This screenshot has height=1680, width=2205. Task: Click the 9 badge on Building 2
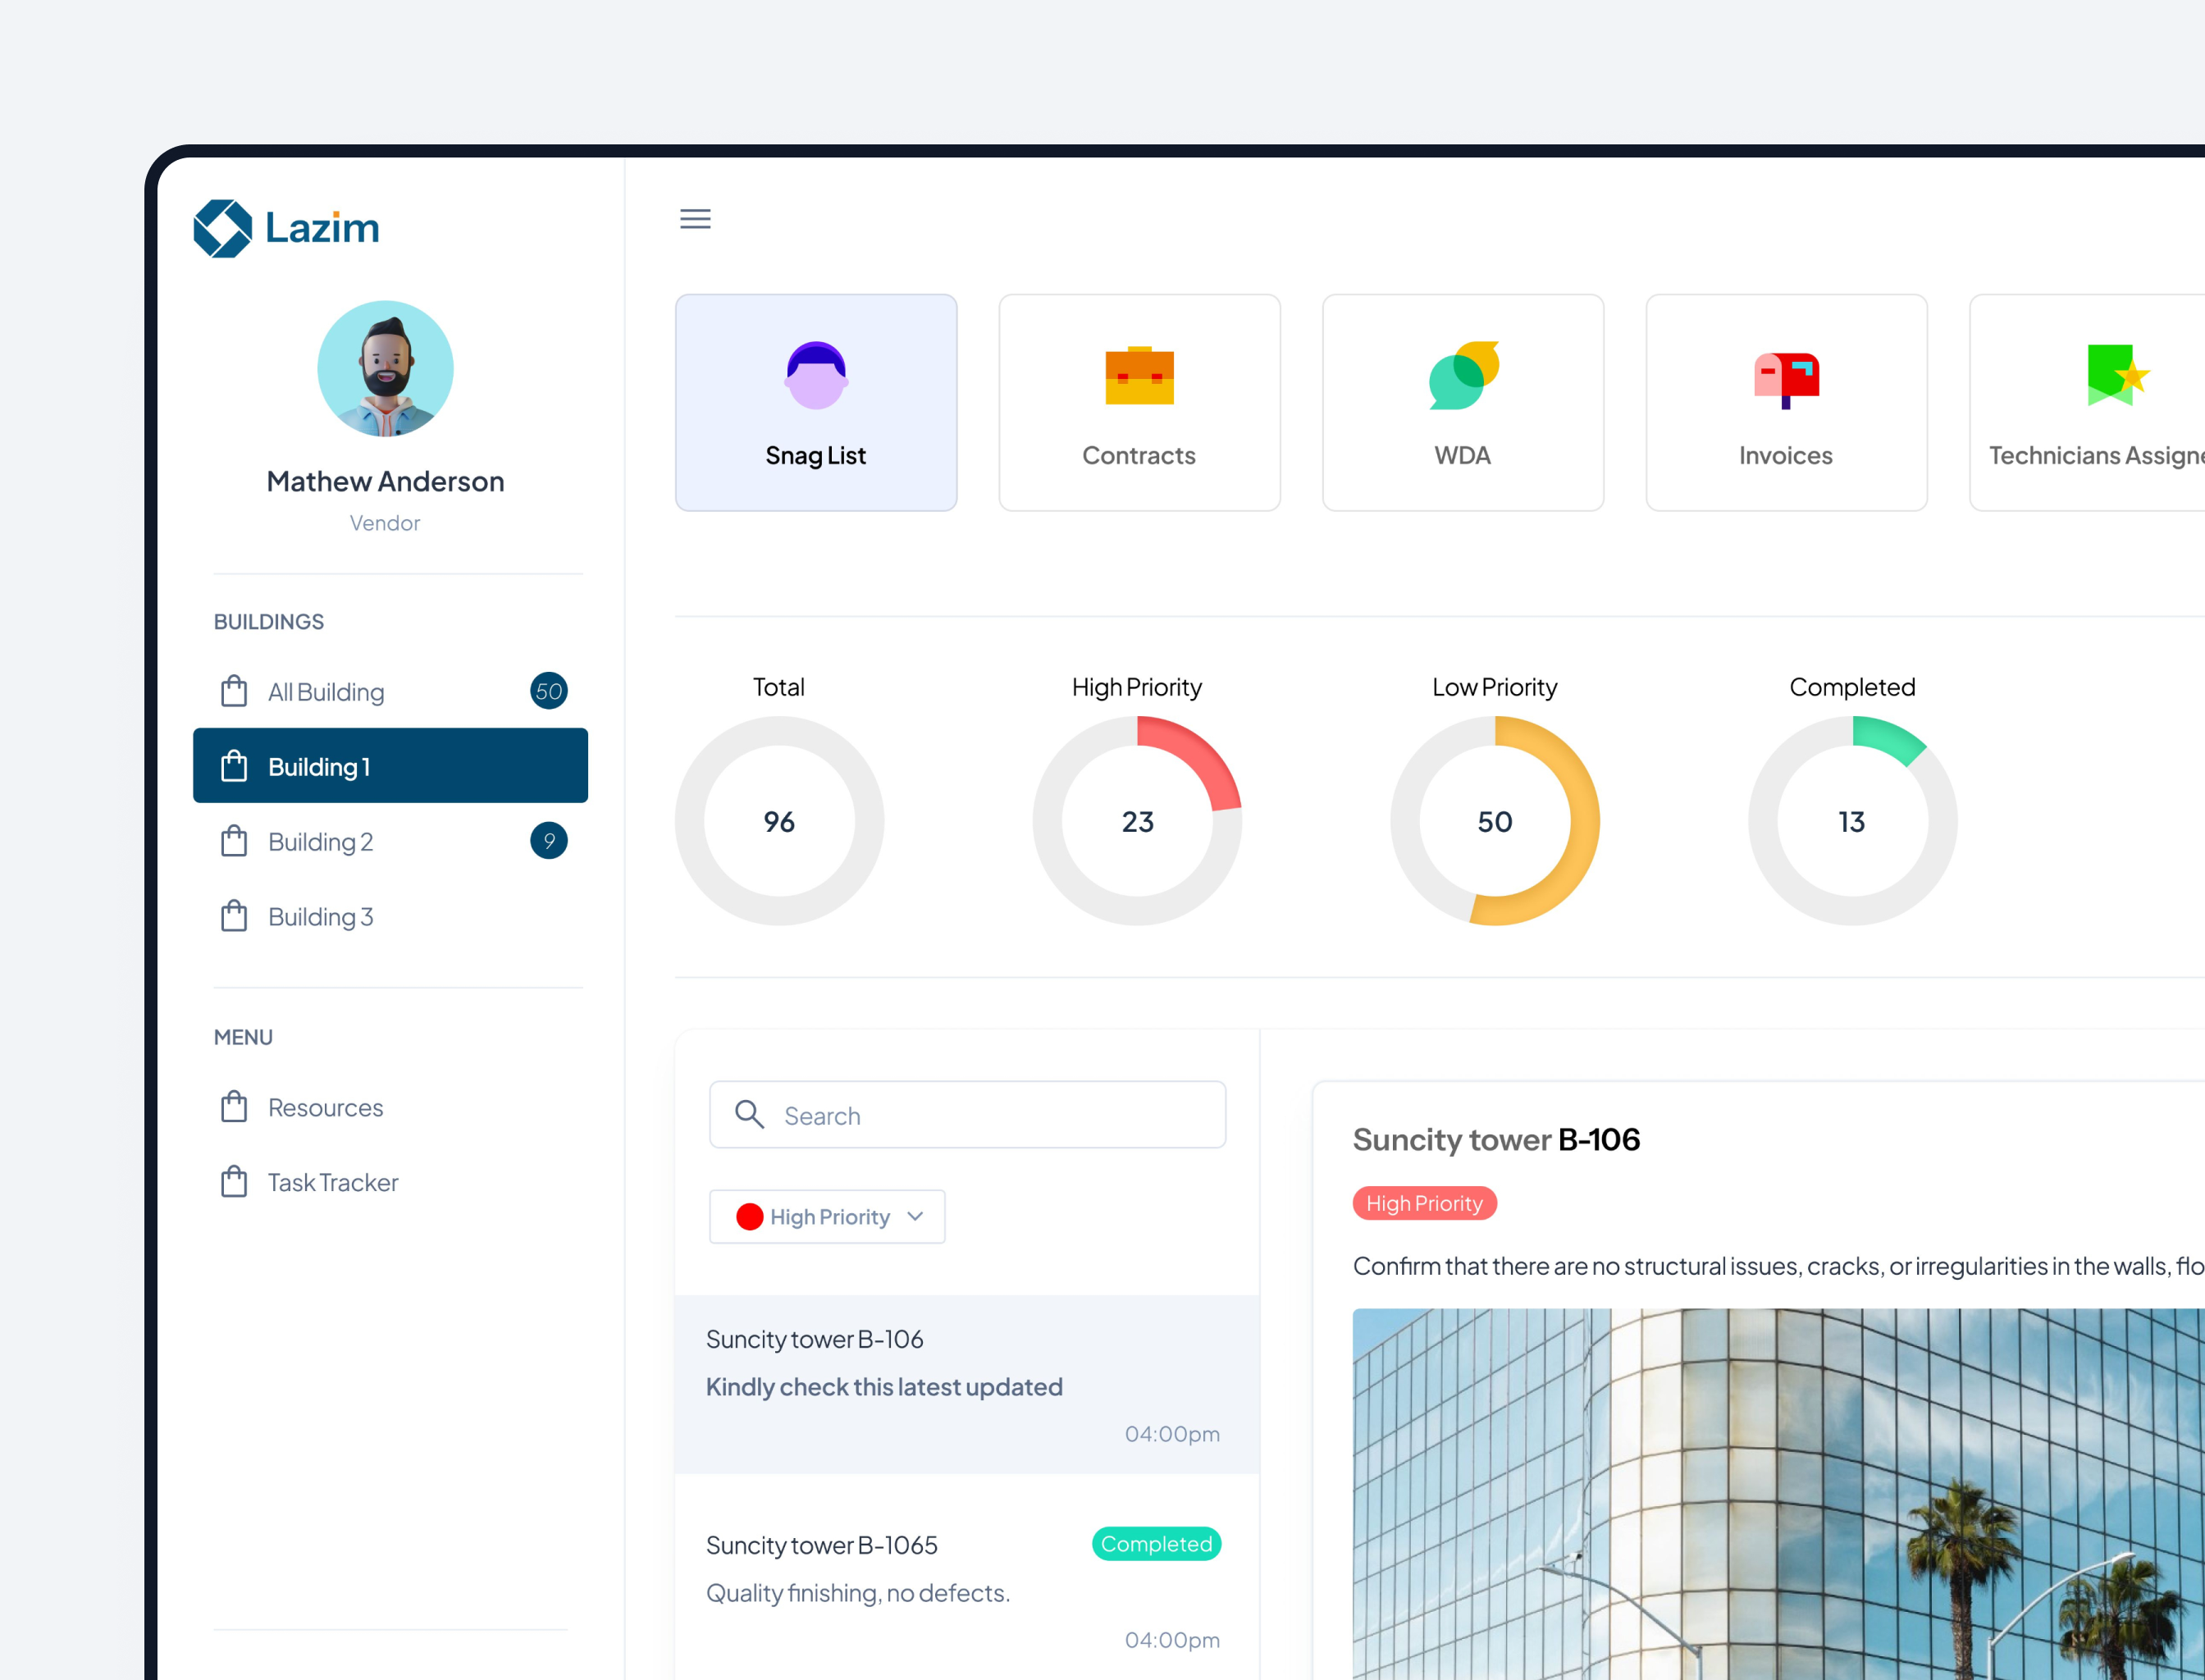pos(549,841)
